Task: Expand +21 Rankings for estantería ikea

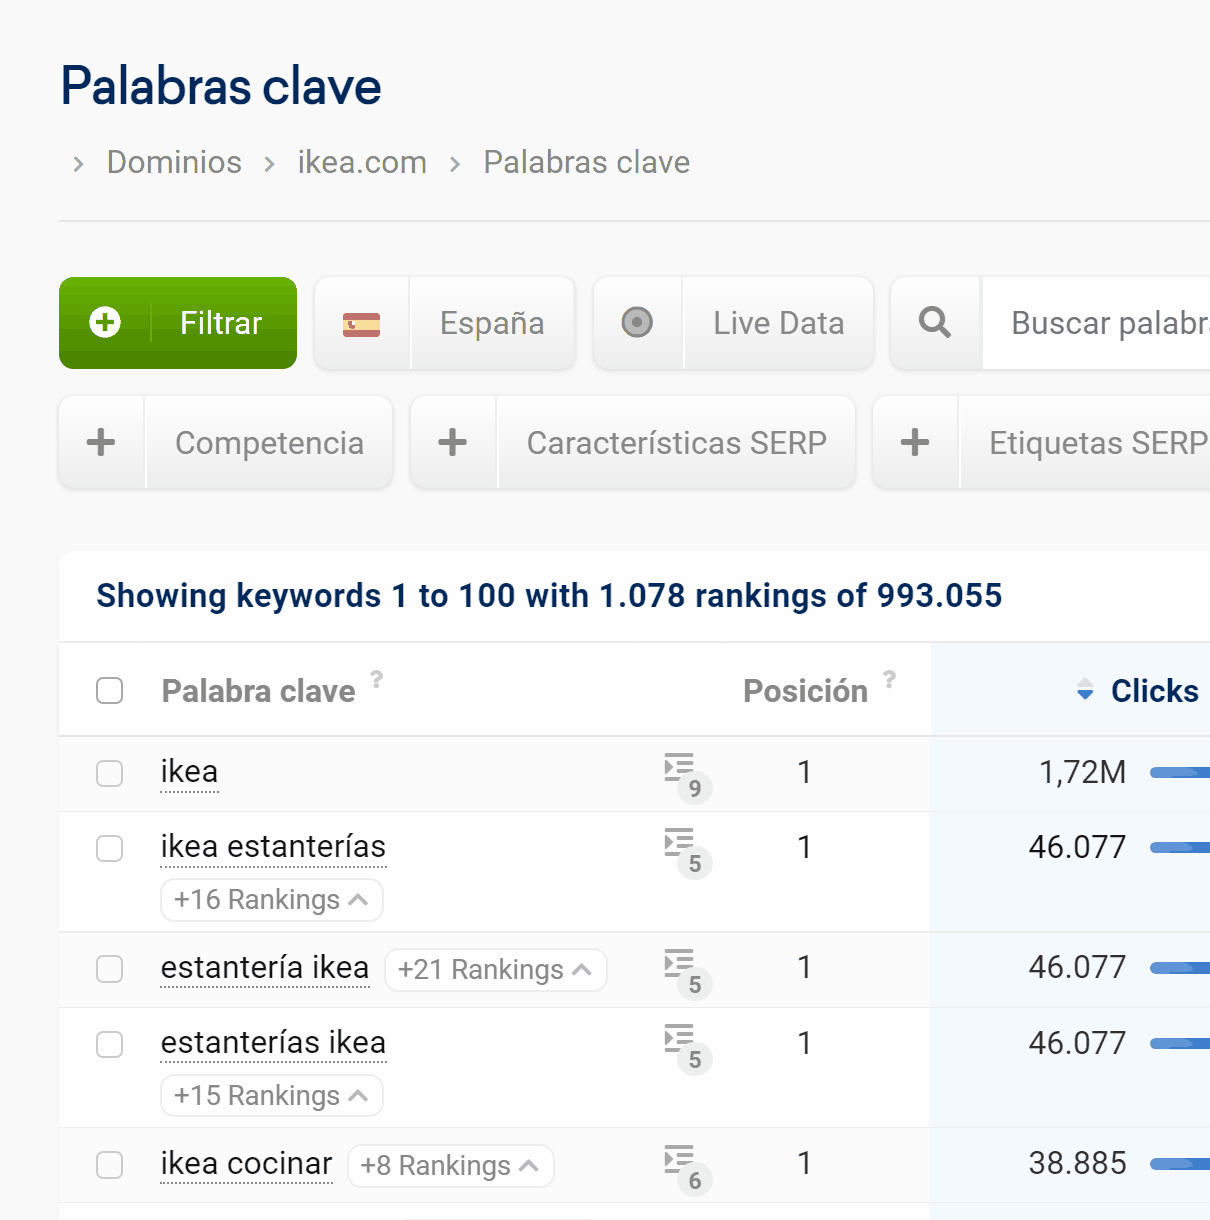Action: click(495, 970)
